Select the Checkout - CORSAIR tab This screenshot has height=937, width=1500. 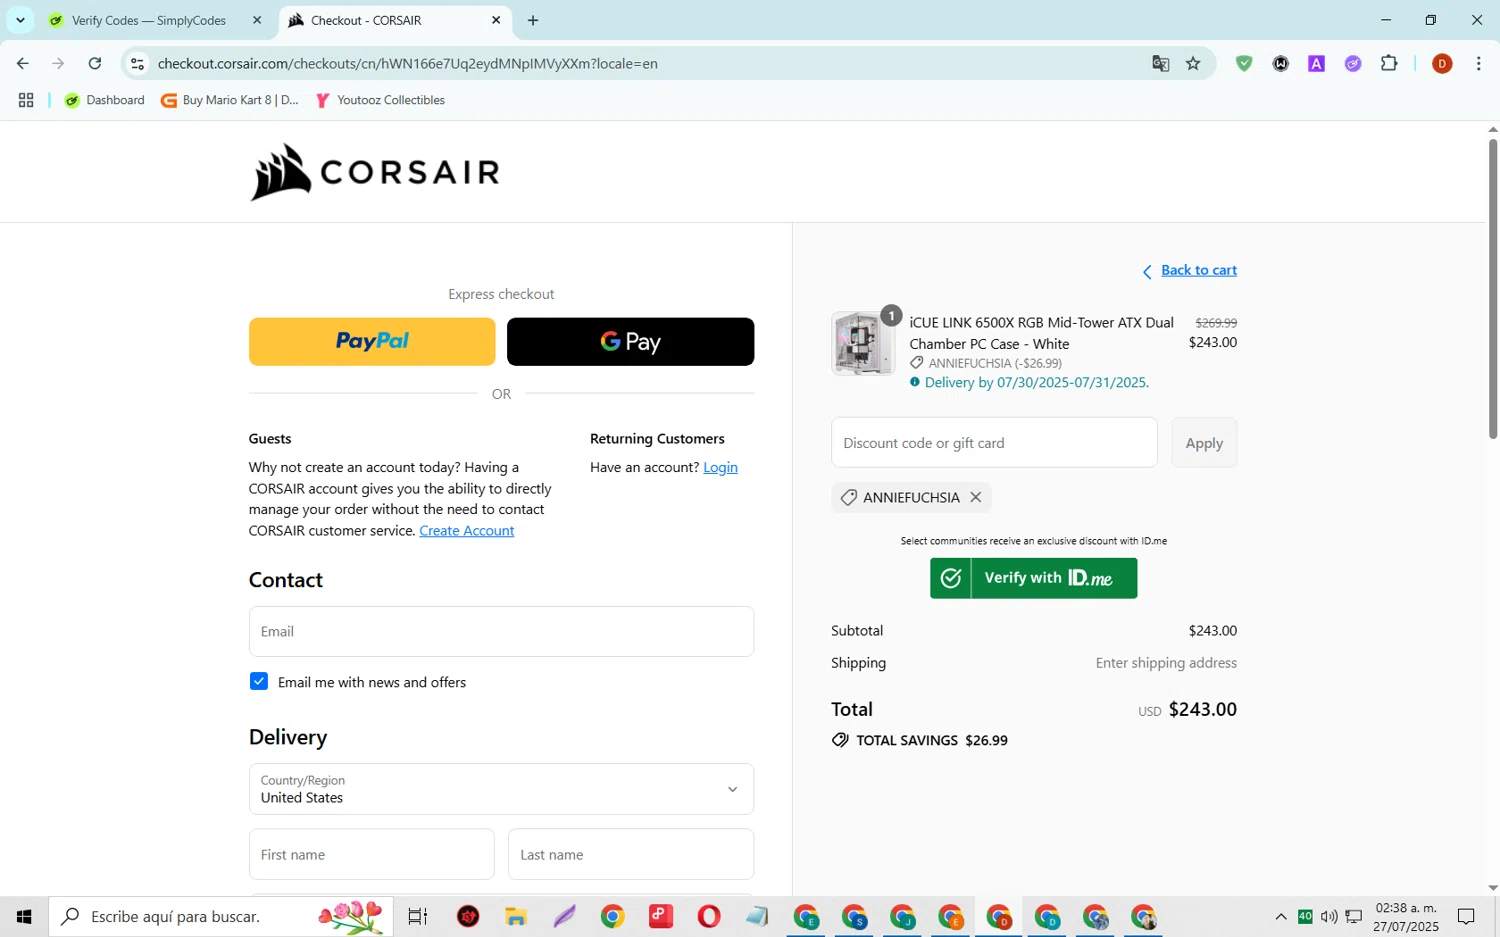pos(365,20)
